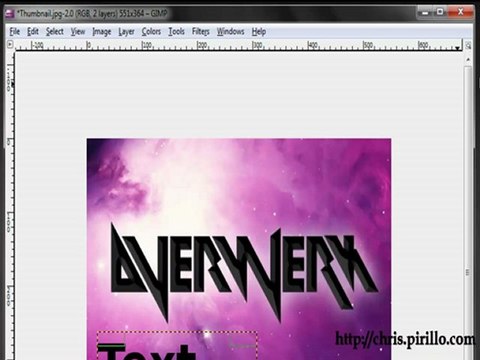Click the GIMP window icon in title bar
This screenshot has width=480, height=360.
(x=10, y=14)
